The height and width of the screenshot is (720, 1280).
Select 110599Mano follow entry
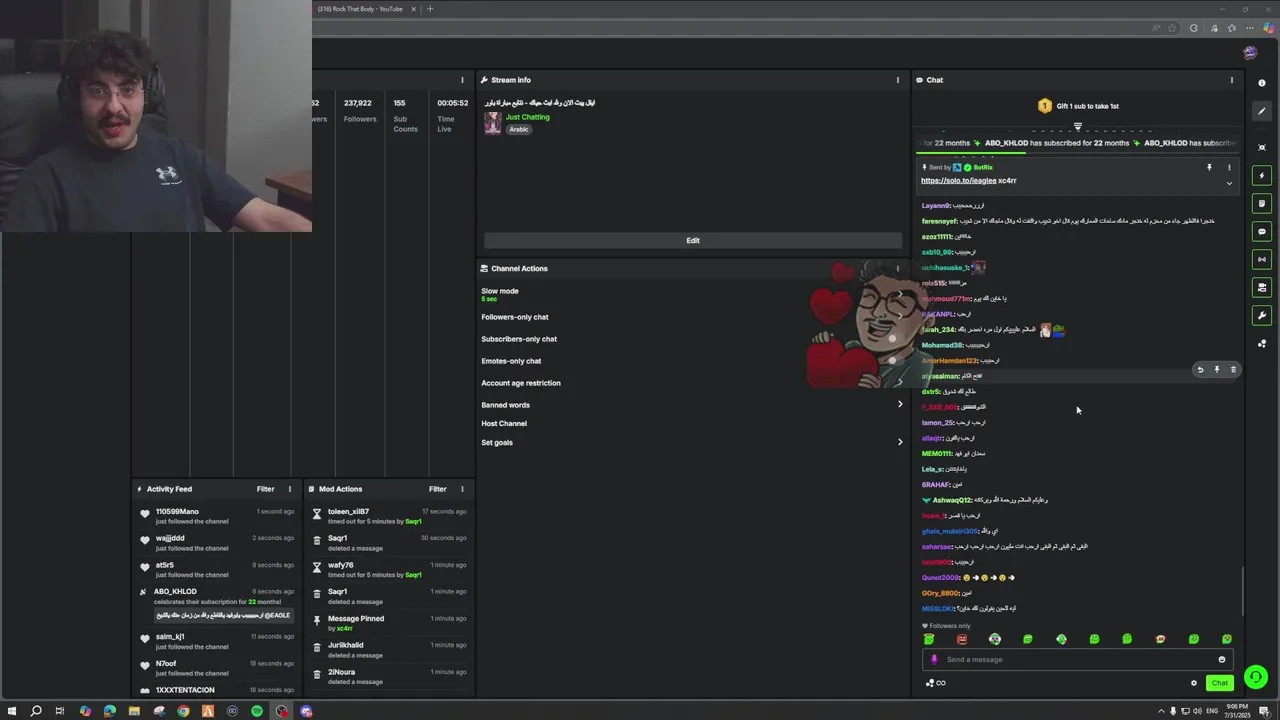(x=217, y=516)
